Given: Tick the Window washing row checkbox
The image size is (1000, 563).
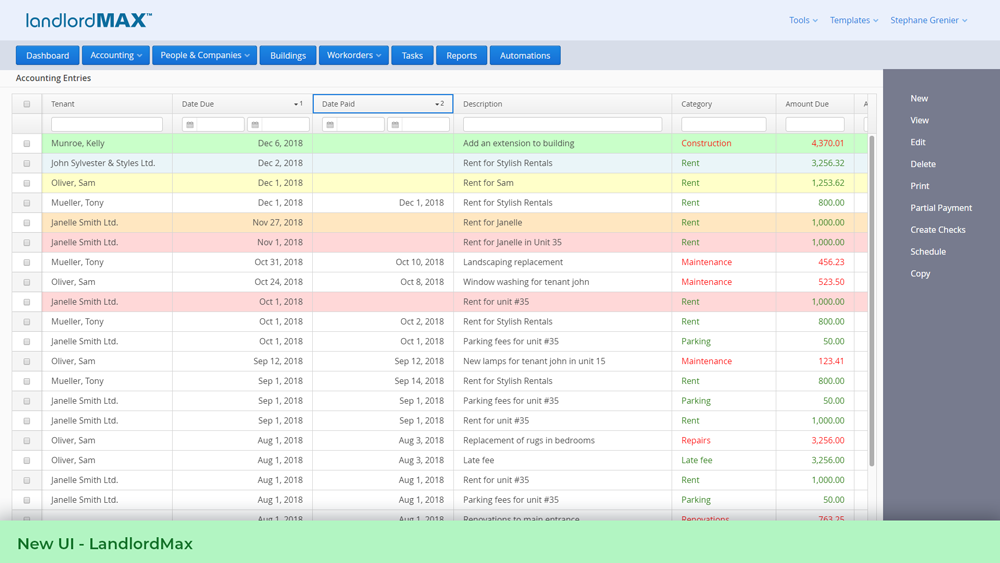Looking at the screenshot, I should point(27,282).
